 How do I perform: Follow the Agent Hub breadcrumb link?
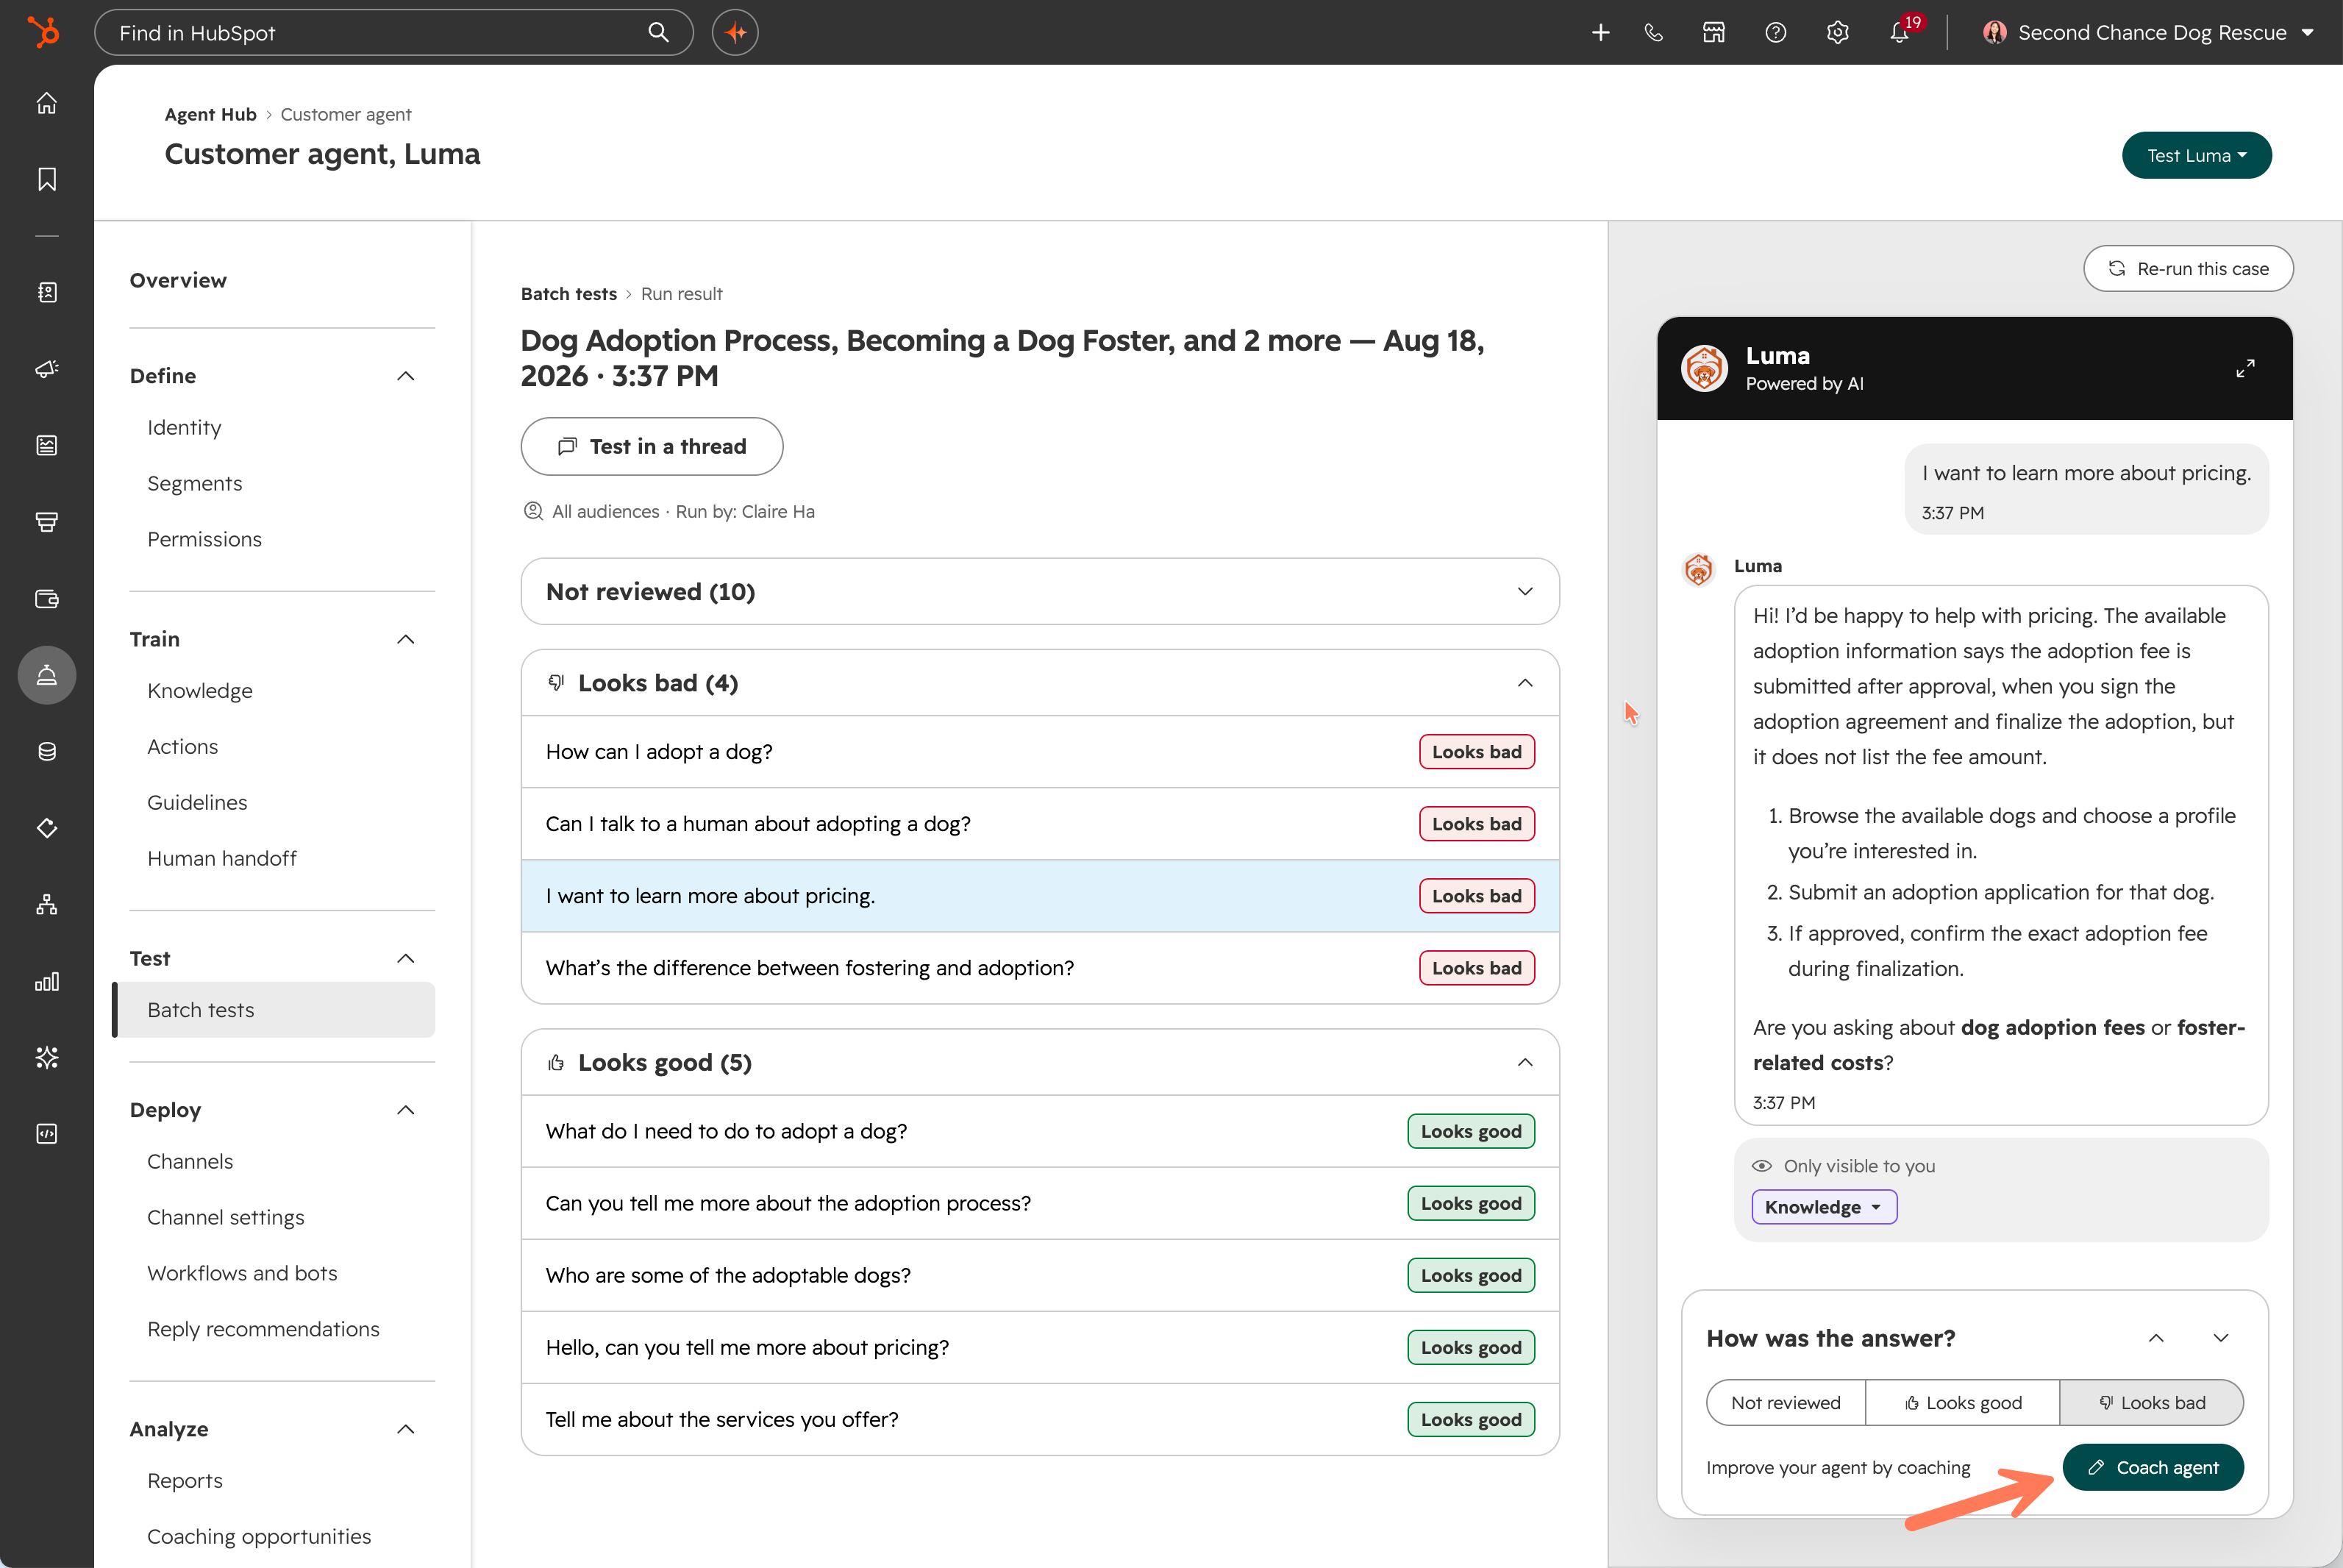[211, 114]
